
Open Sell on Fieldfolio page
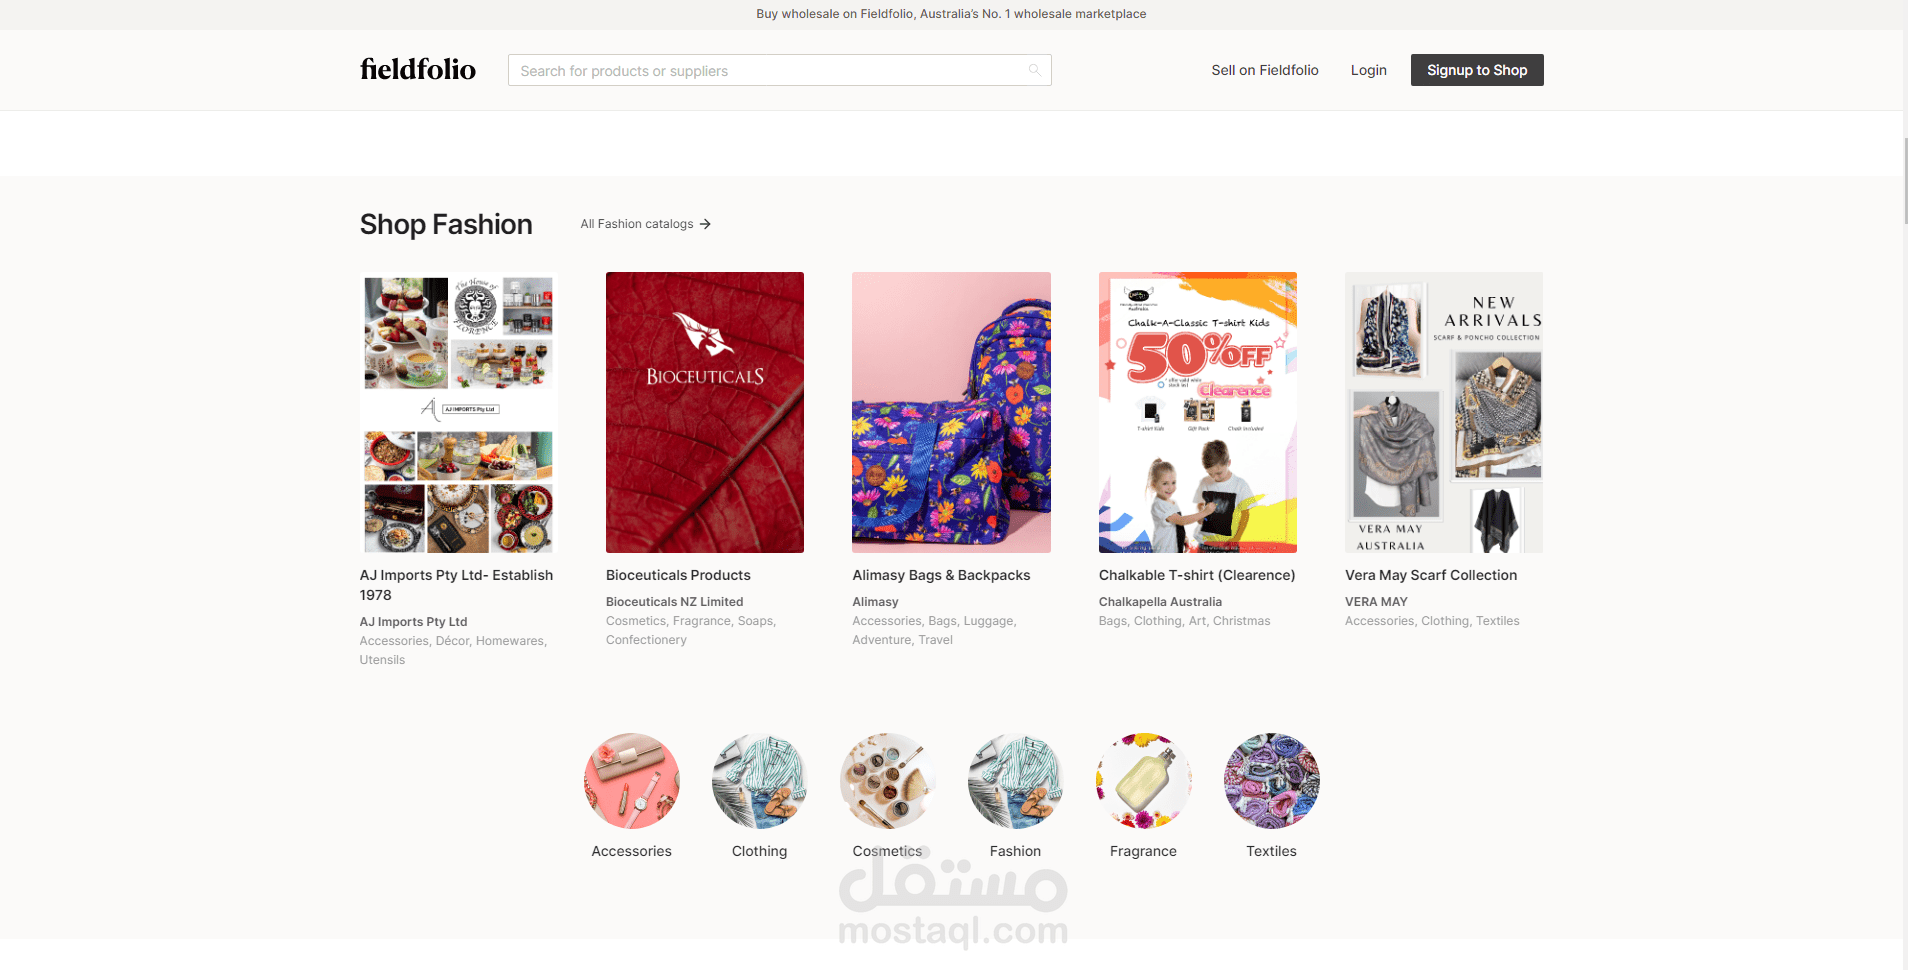(1265, 70)
